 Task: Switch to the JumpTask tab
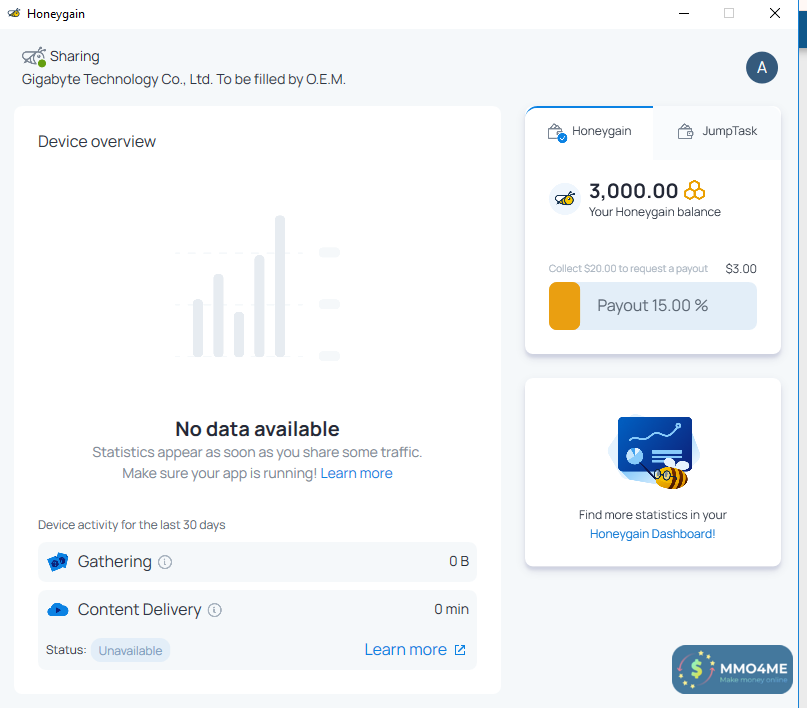(718, 132)
